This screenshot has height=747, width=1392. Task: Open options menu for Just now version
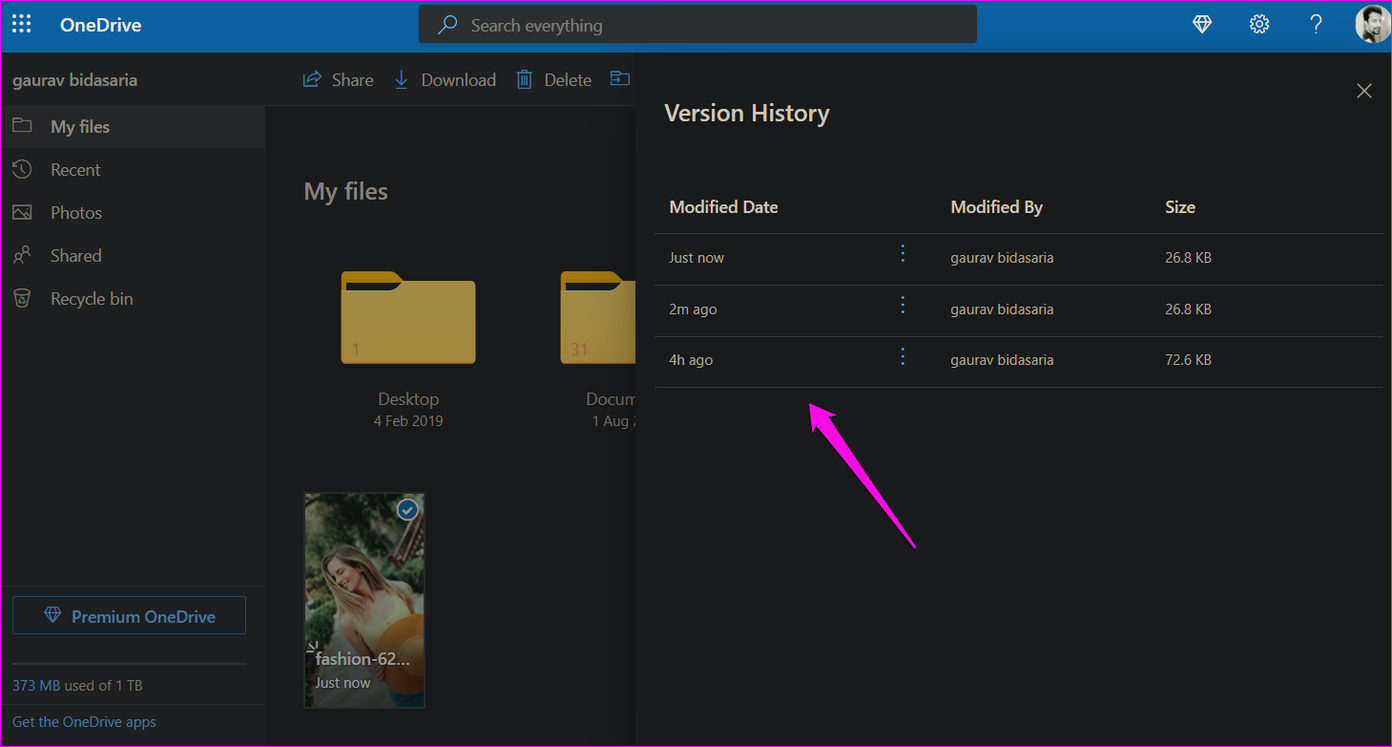[903, 255]
